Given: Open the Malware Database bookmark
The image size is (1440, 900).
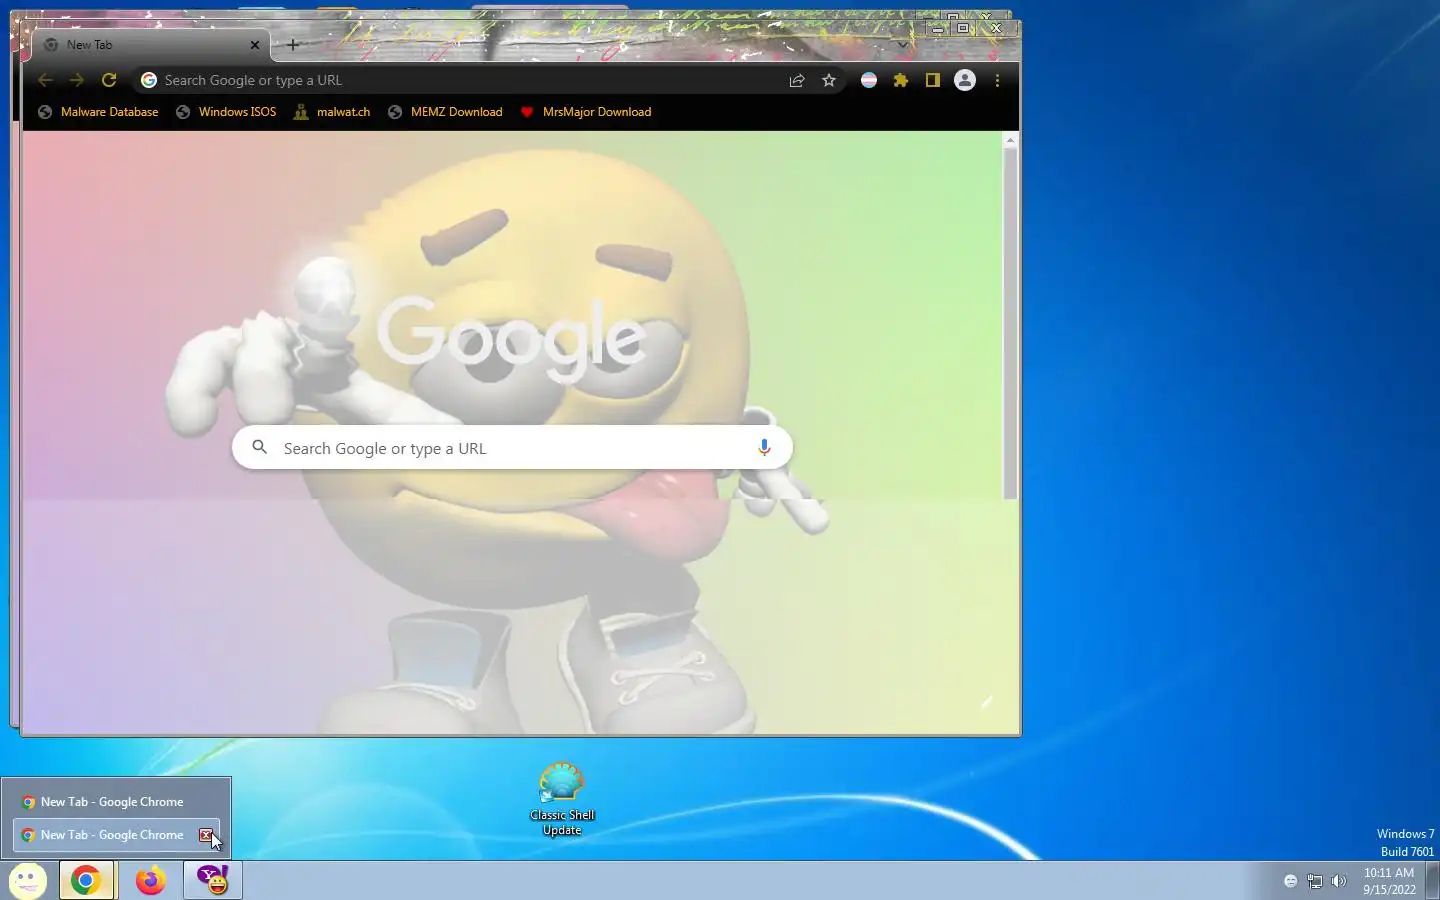Looking at the screenshot, I should (x=98, y=112).
